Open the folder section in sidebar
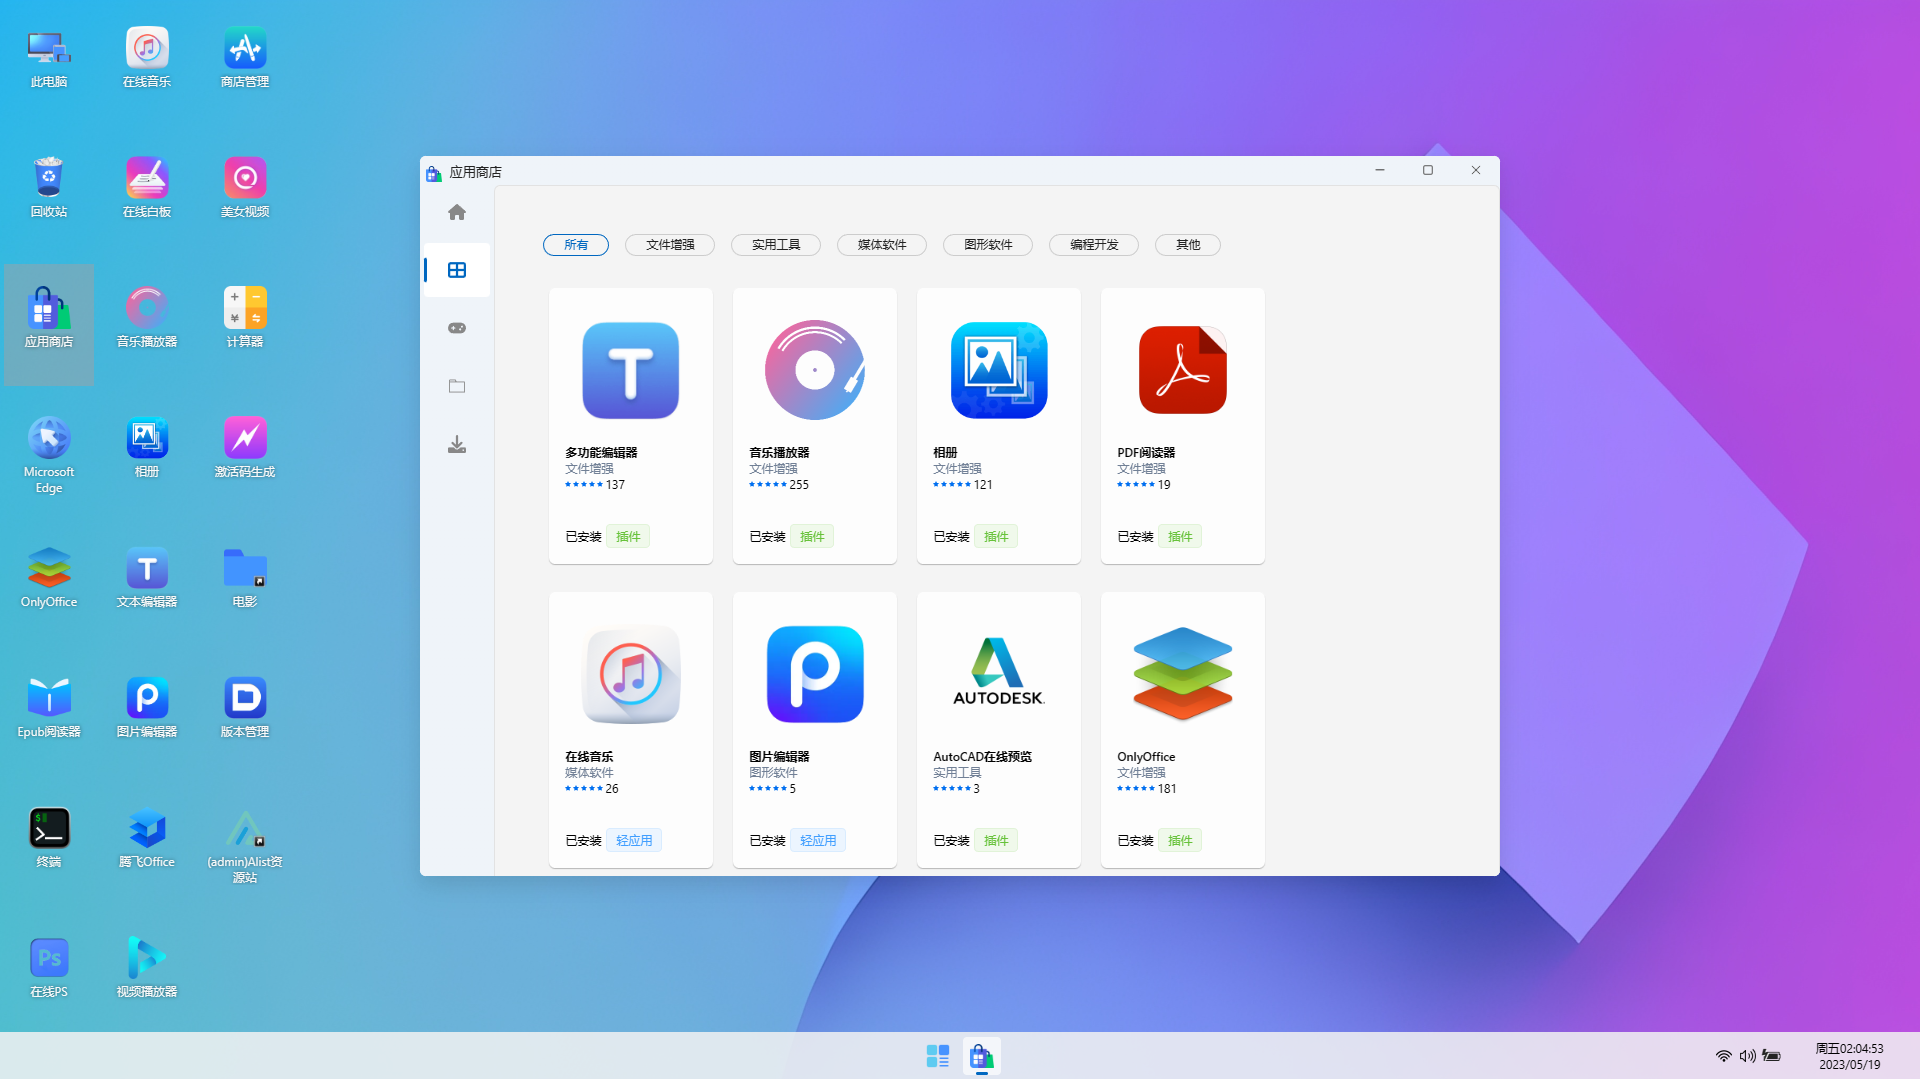The height and width of the screenshot is (1079, 1920). tap(457, 386)
